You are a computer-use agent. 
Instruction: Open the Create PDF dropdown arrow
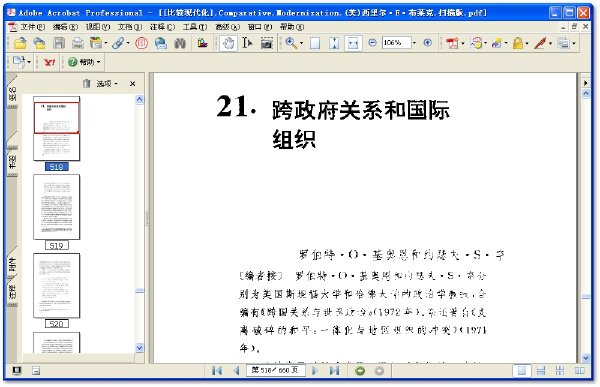[x=463, y=43]
